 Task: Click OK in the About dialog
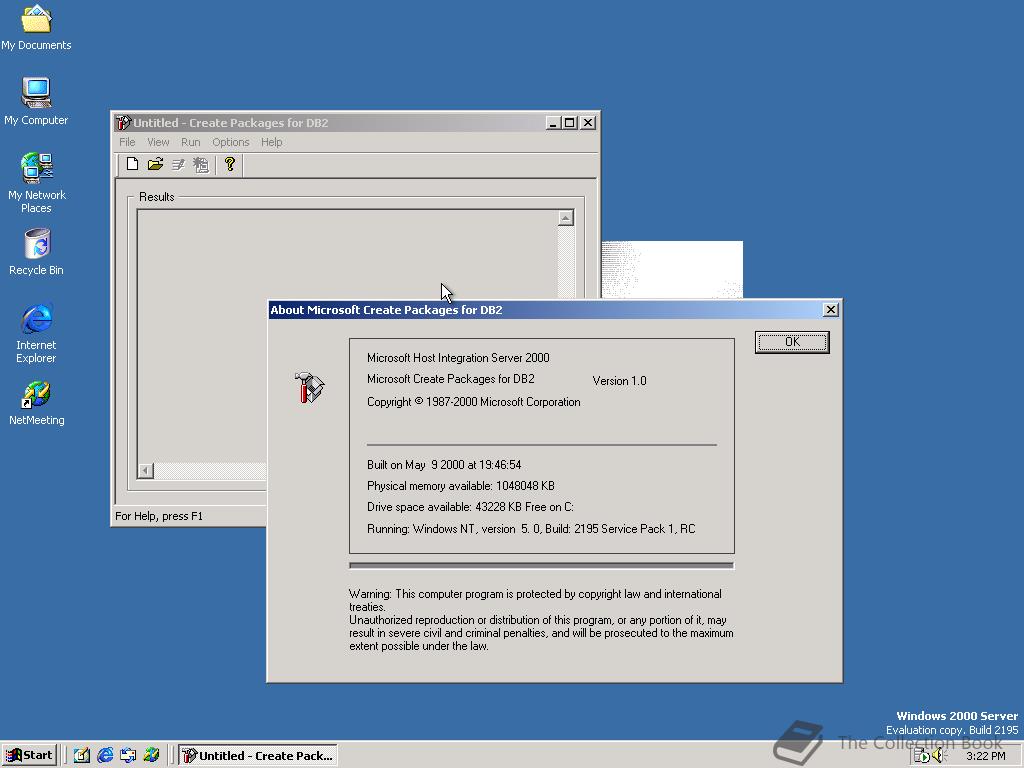pyautogui.click(x=792, y=342)
